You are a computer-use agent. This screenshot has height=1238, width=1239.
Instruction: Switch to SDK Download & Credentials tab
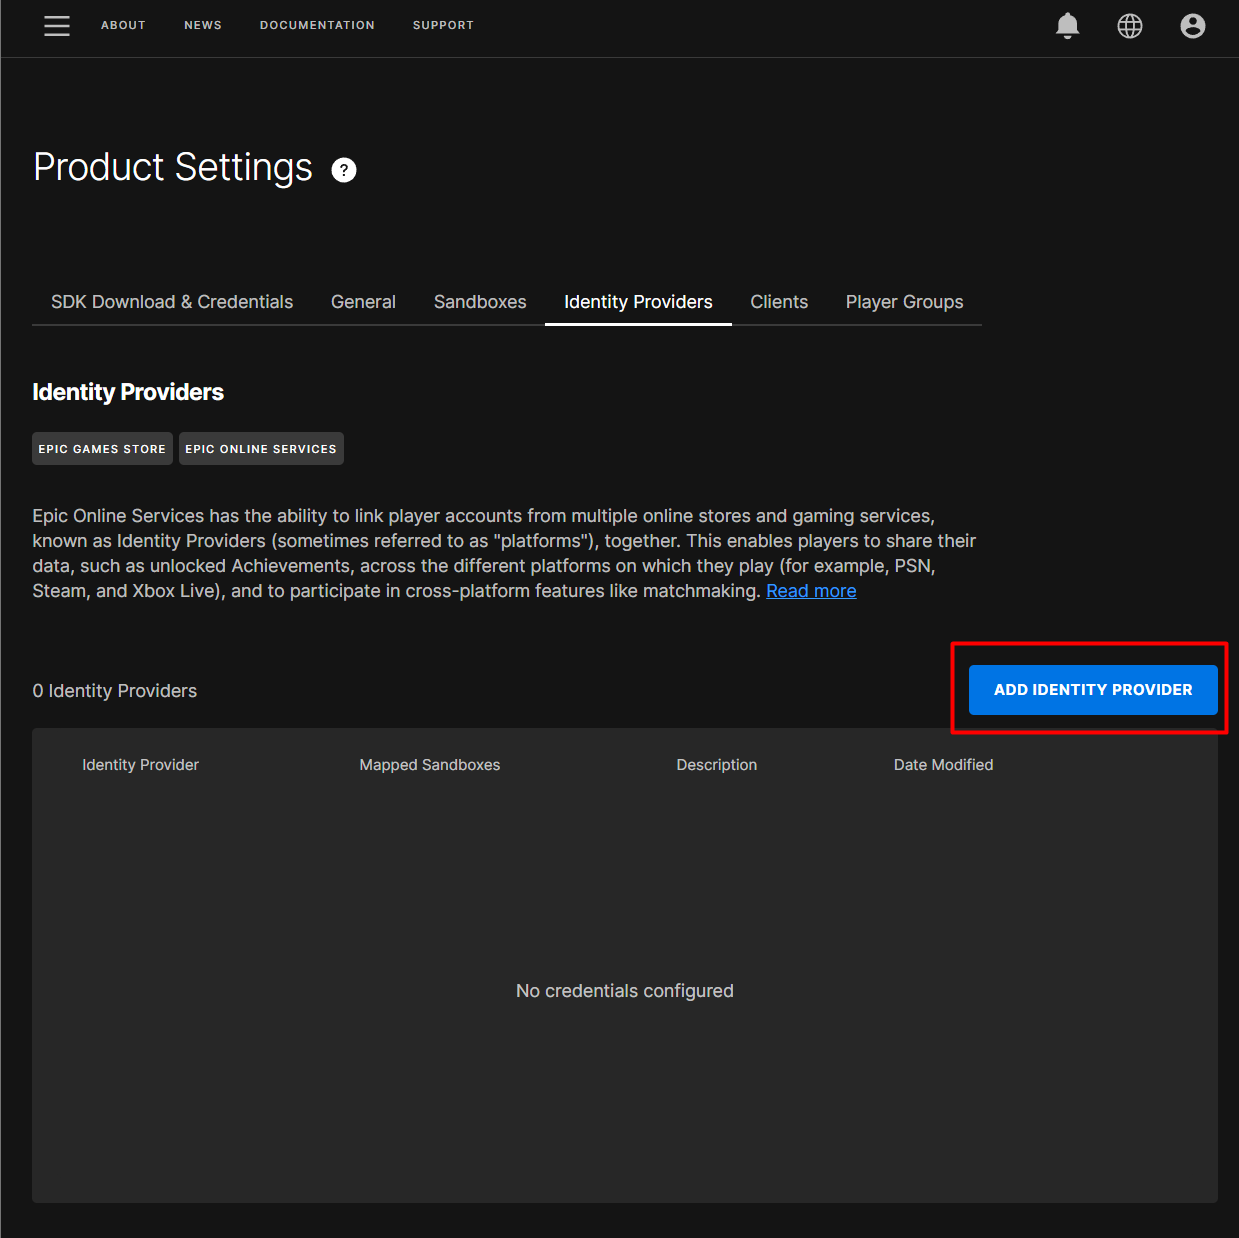tap(172, 302)
